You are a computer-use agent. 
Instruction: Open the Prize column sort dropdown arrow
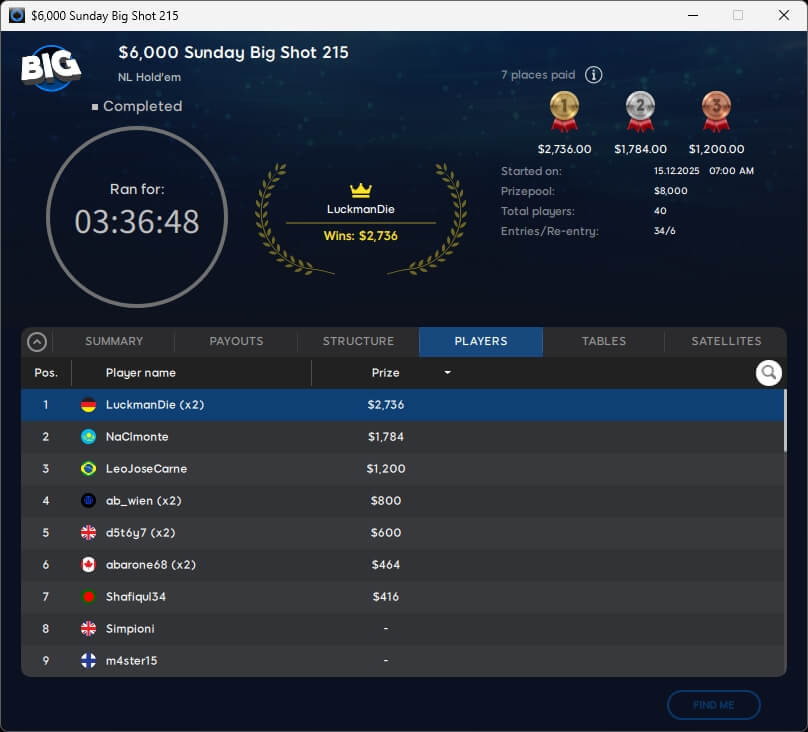(x=447, y=373)
